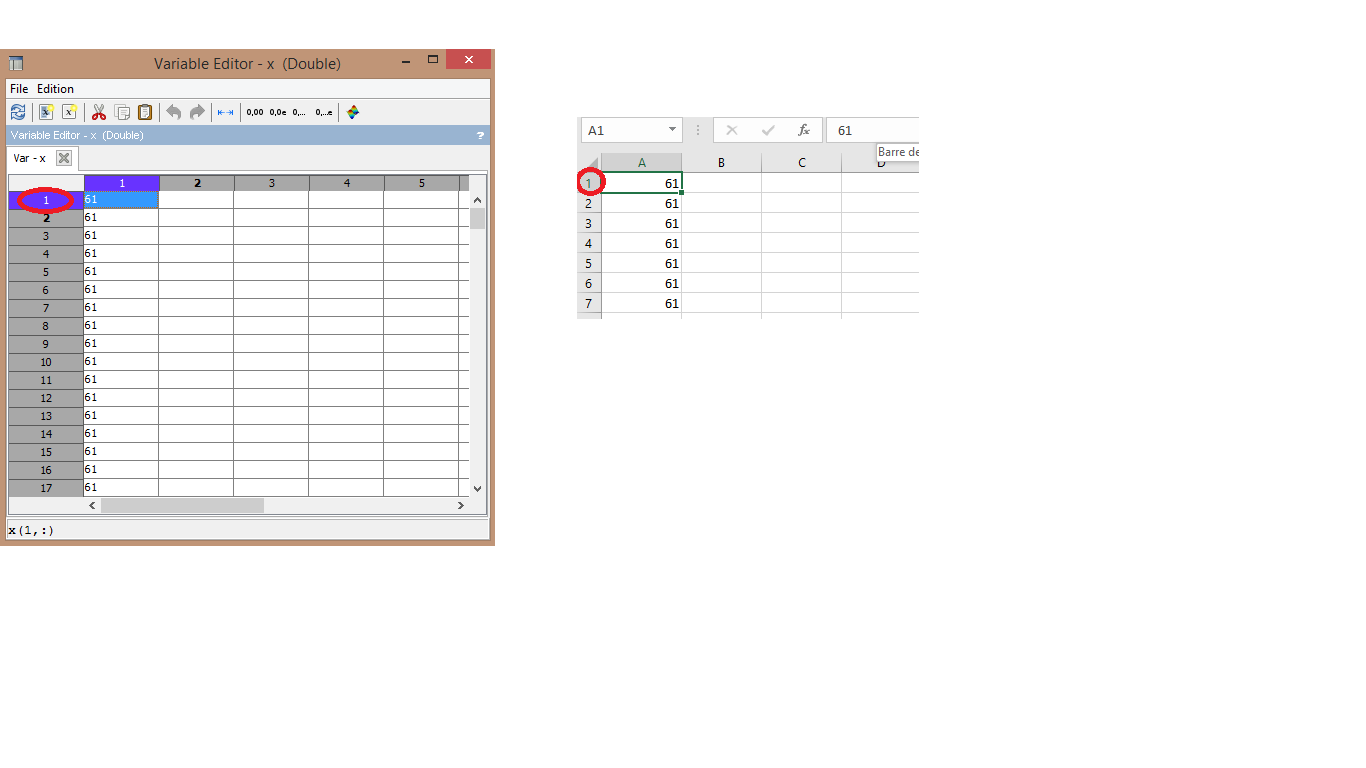
Task: Click the Excel Select All corner triangle
Action: (591, 162)
